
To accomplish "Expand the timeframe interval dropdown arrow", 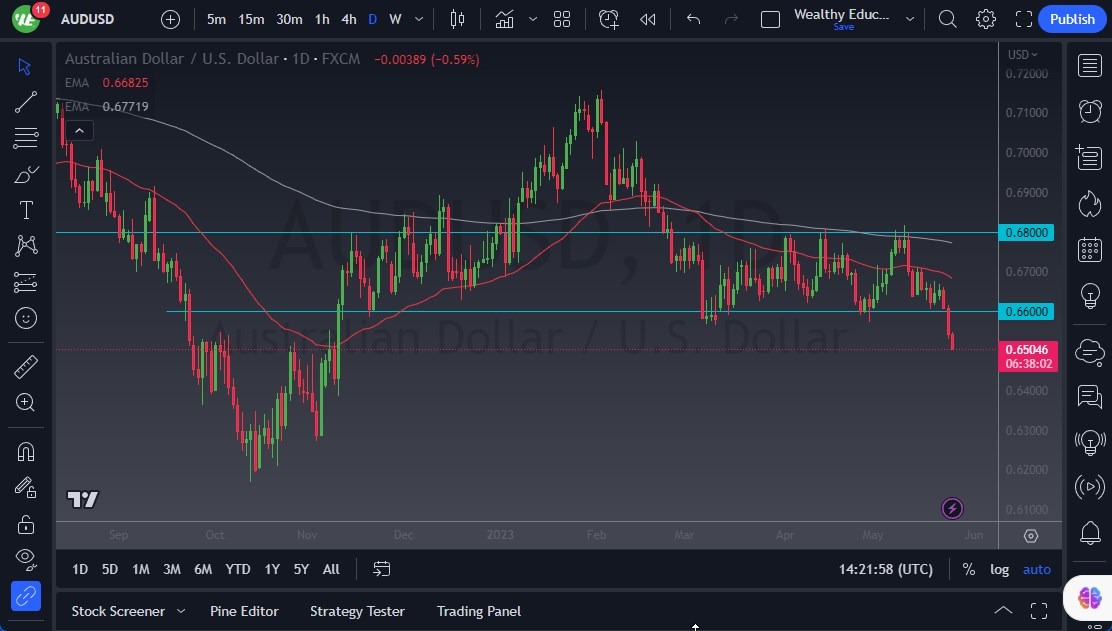I will 419,19.
